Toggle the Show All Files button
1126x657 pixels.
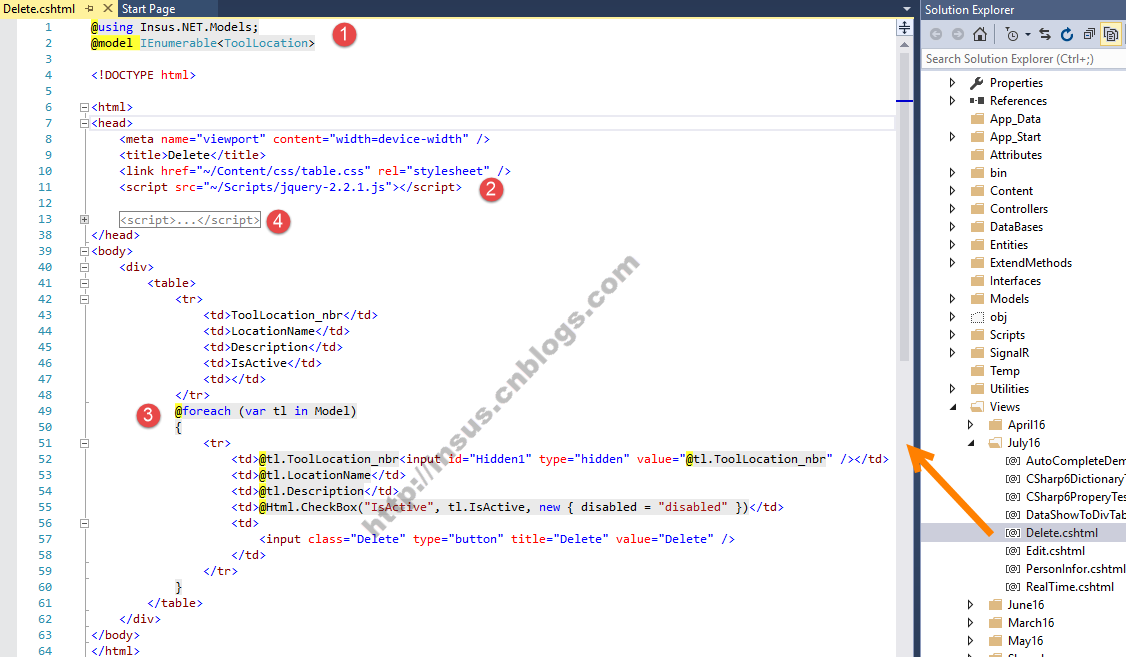[x=1111, y=34]
